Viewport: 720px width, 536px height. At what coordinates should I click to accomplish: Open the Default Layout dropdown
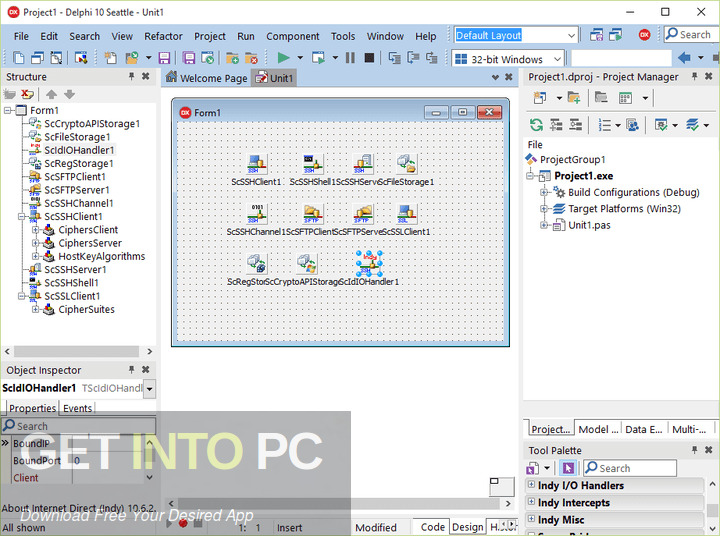[571, 35]
